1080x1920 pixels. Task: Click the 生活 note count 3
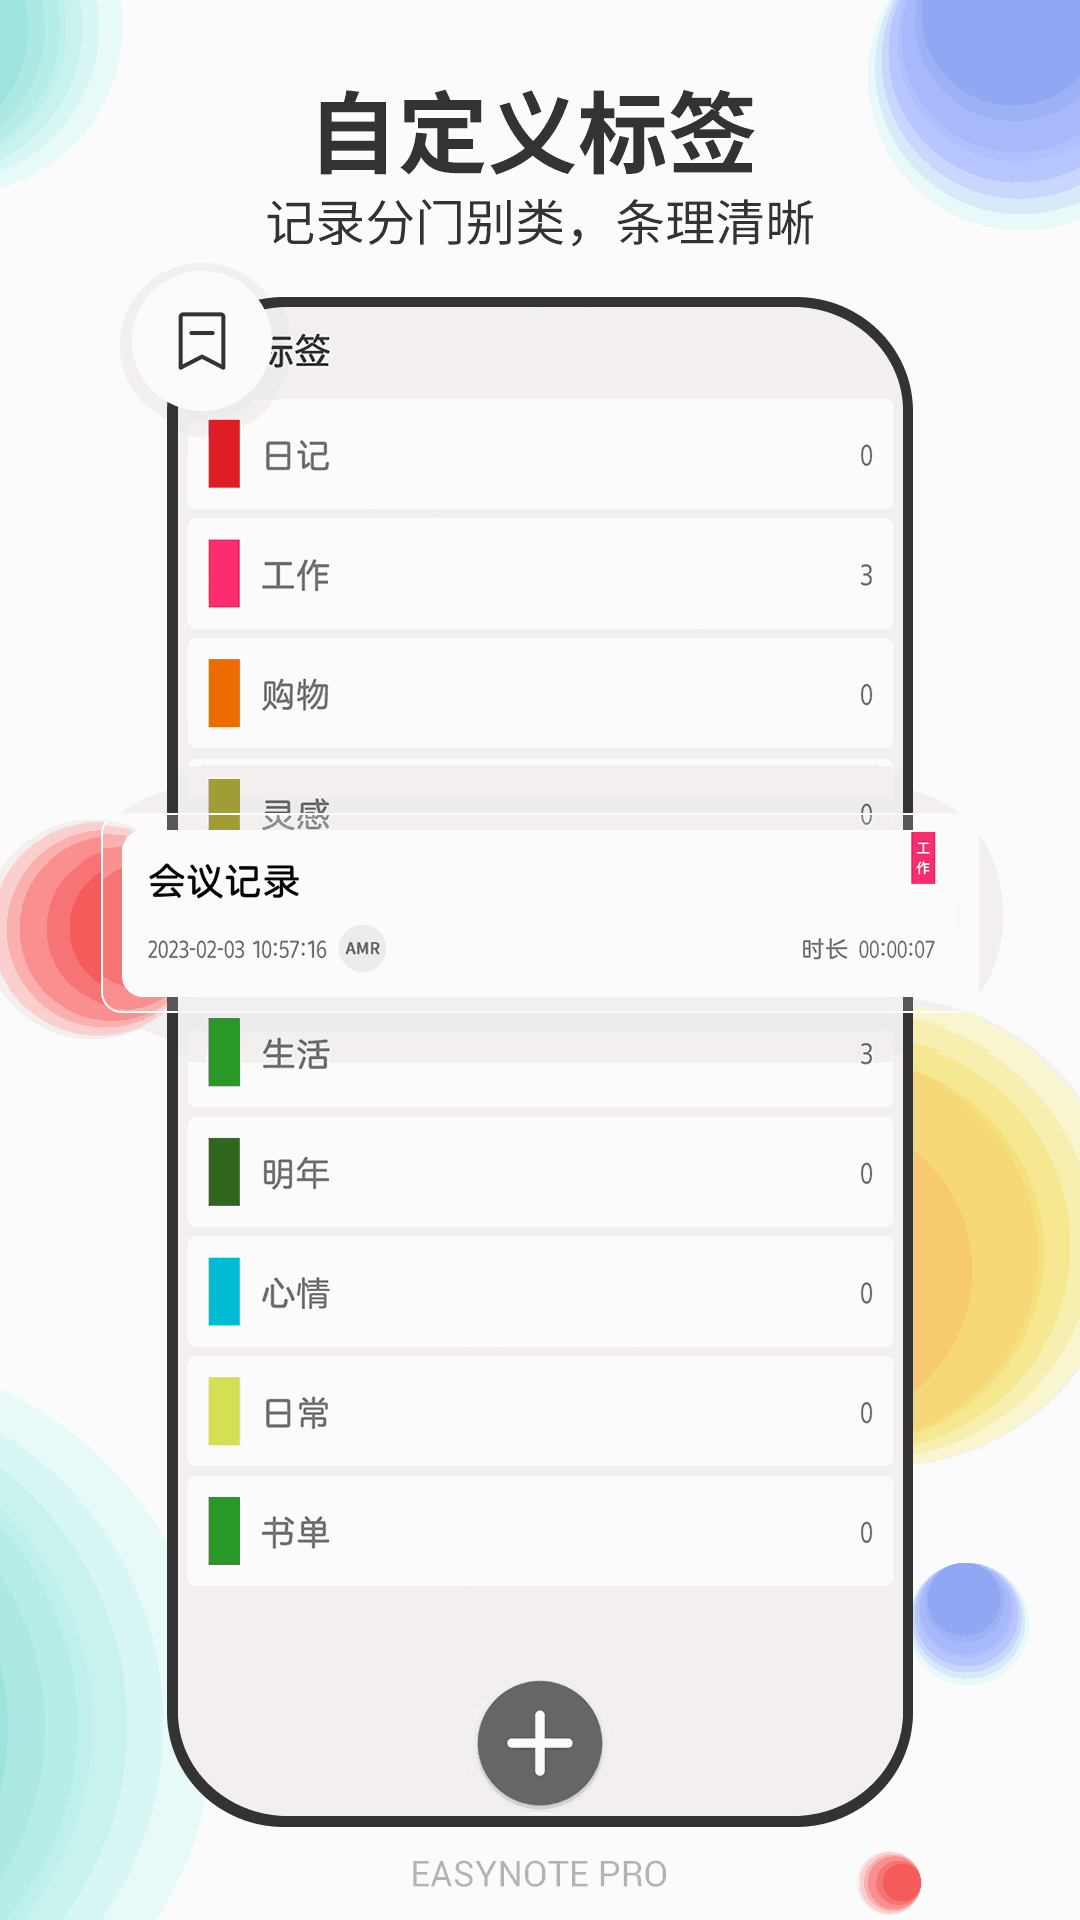866,1053
